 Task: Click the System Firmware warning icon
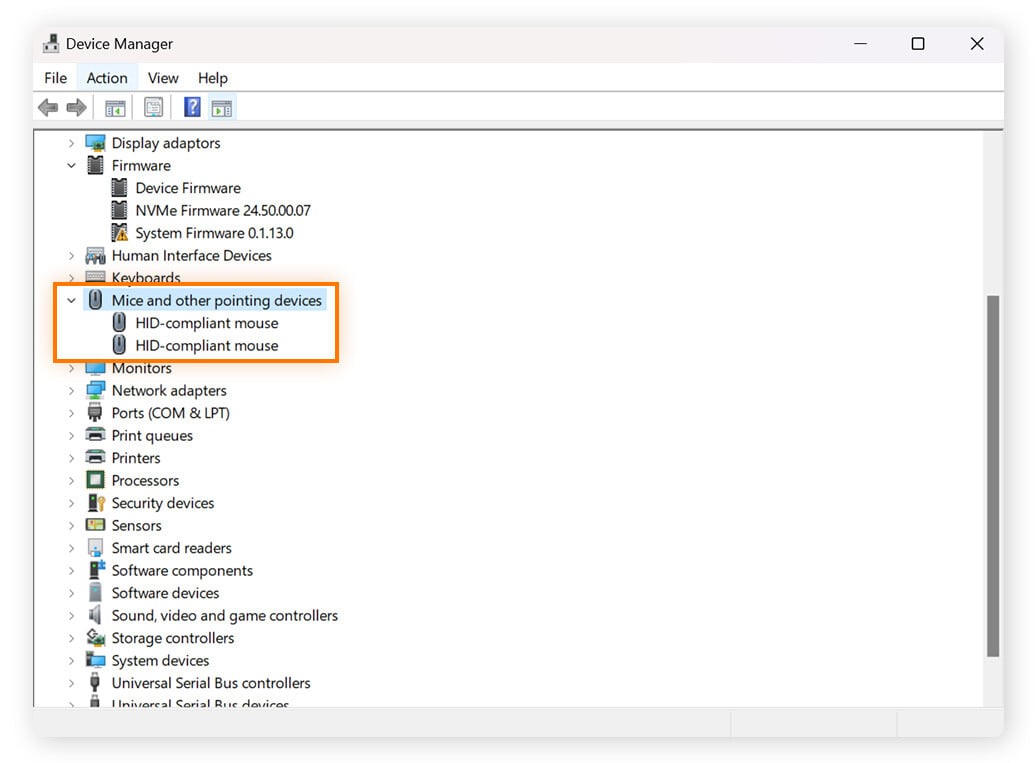point(120,233)
